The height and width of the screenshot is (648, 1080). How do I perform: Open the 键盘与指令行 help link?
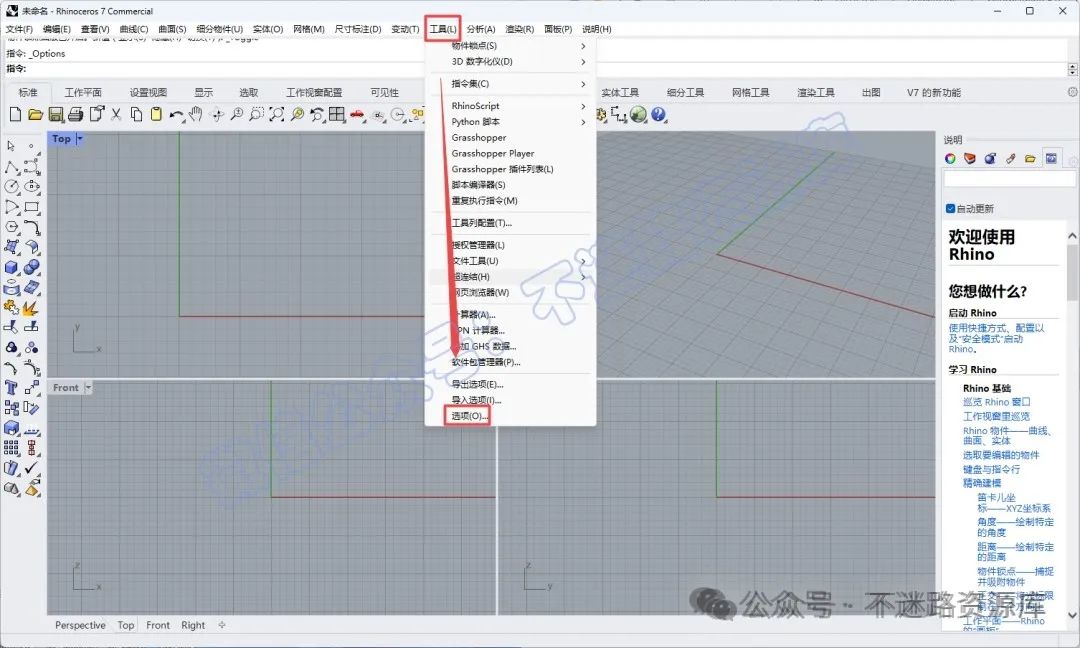click(991, 469)
